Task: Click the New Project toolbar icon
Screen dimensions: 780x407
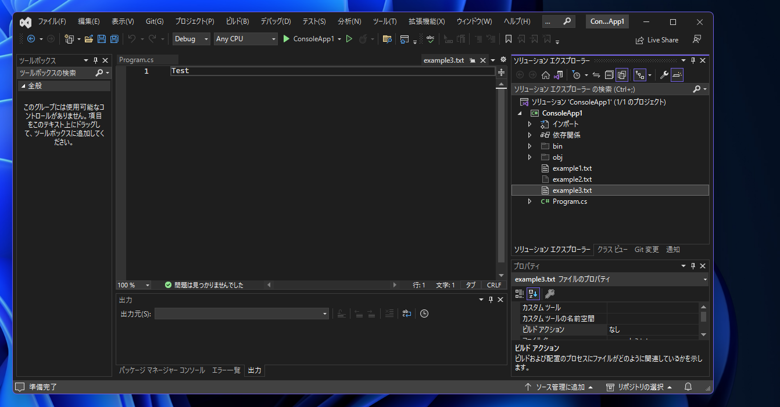Action: (69, 39)
